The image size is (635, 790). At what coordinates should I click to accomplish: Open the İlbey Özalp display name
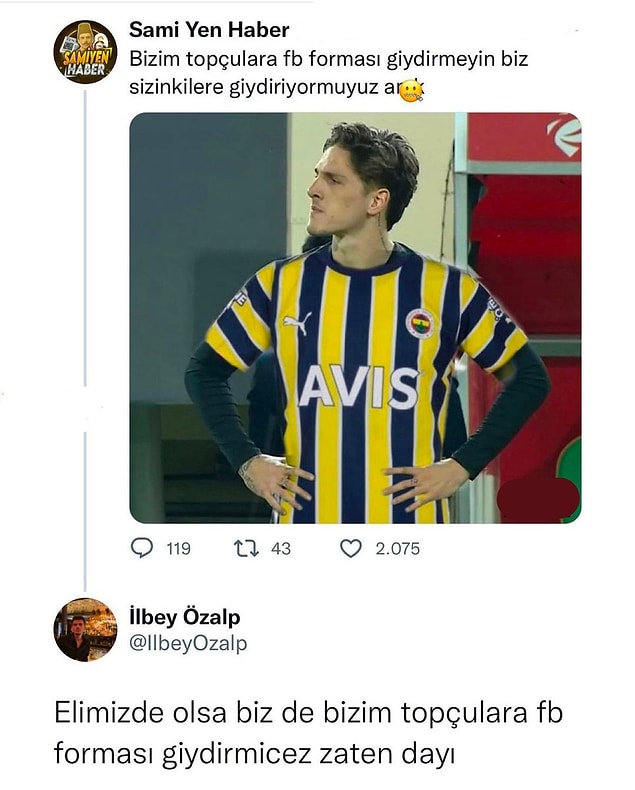coord(184,617)
